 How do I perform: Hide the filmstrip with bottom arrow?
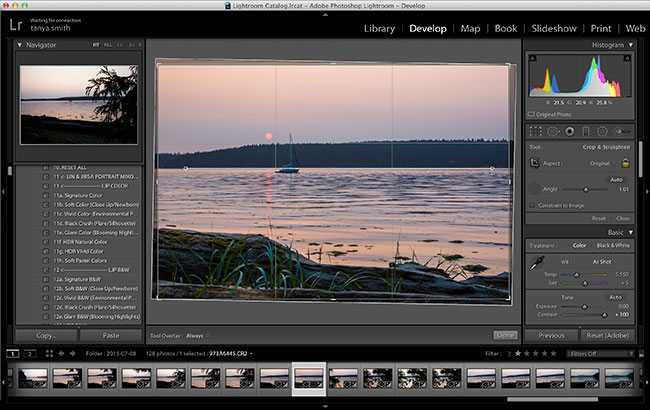325,407
